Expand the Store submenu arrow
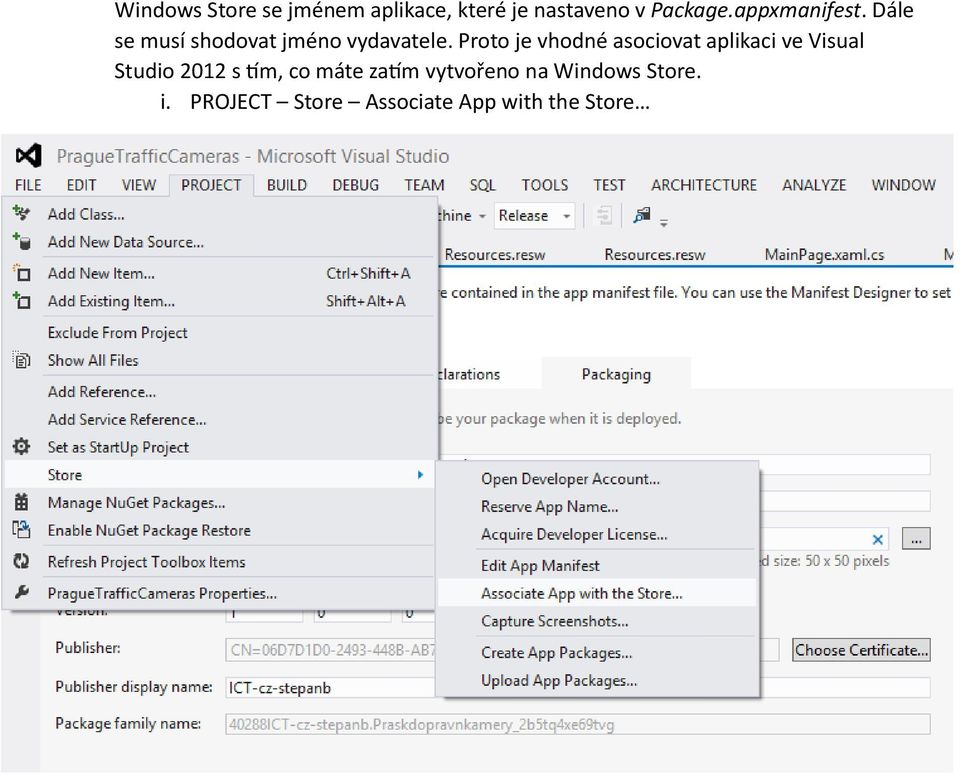This screenshot has height=774, width=960. (420, 475)
